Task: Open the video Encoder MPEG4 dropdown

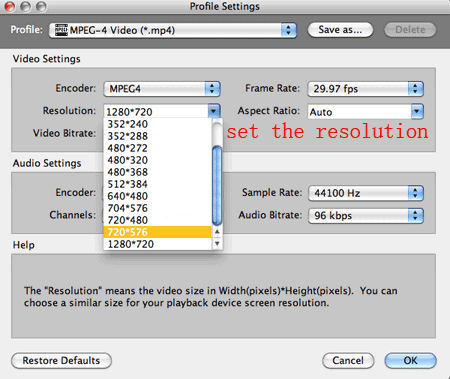Action: click(x=162, y=89)
